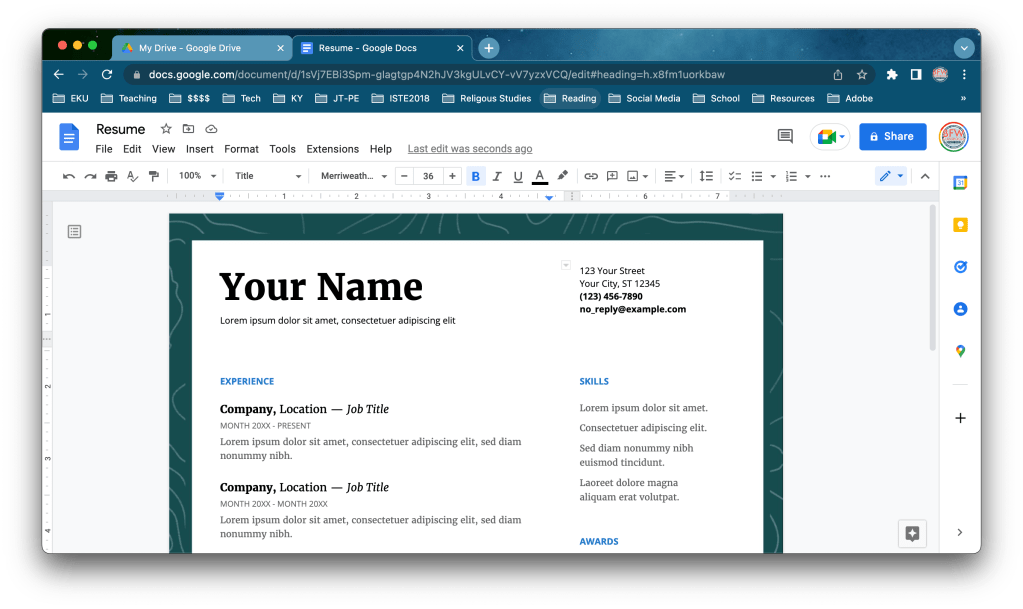Open the Title paragraph style dropdown
Image resolution: width=1023 pixels, height=609 pixels.
tap(267, 176)
